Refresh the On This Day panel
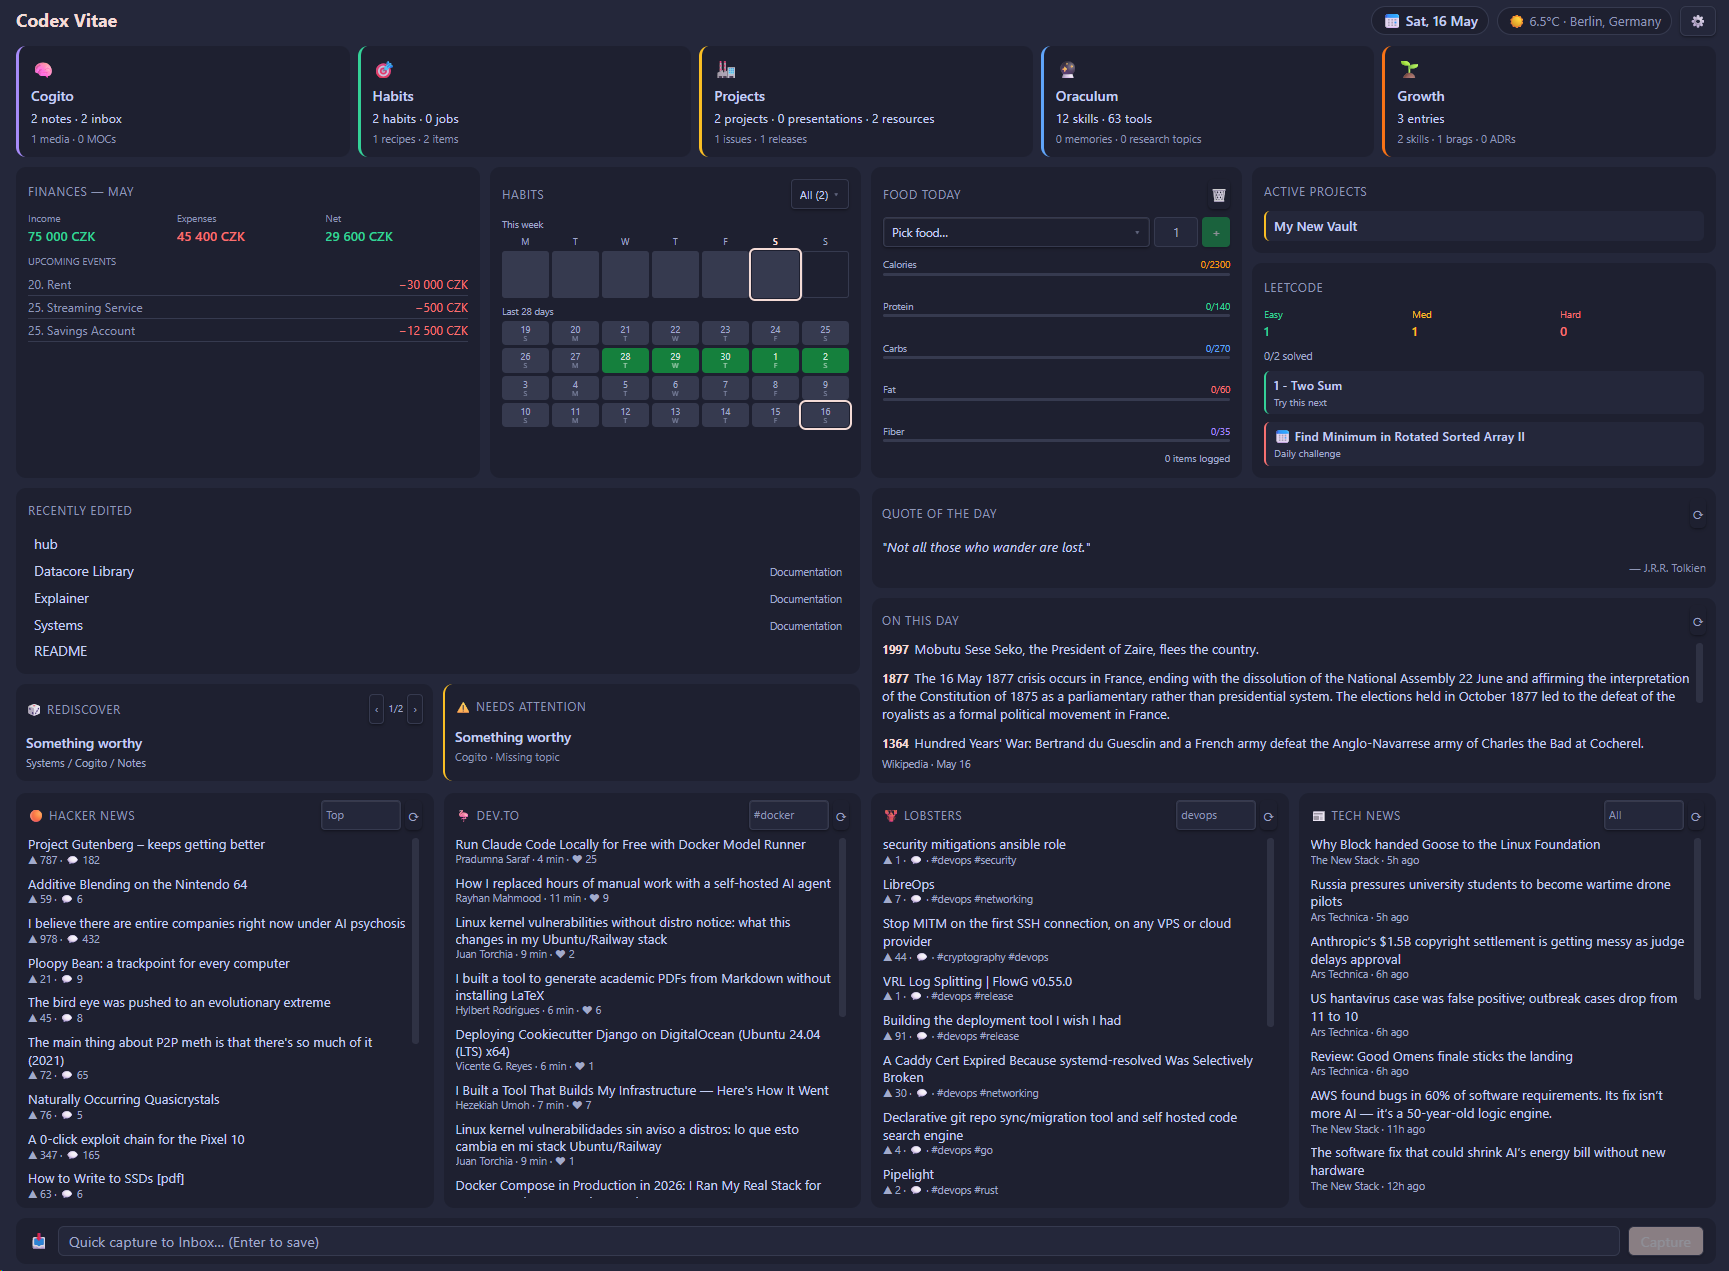 coord(1697,622)
